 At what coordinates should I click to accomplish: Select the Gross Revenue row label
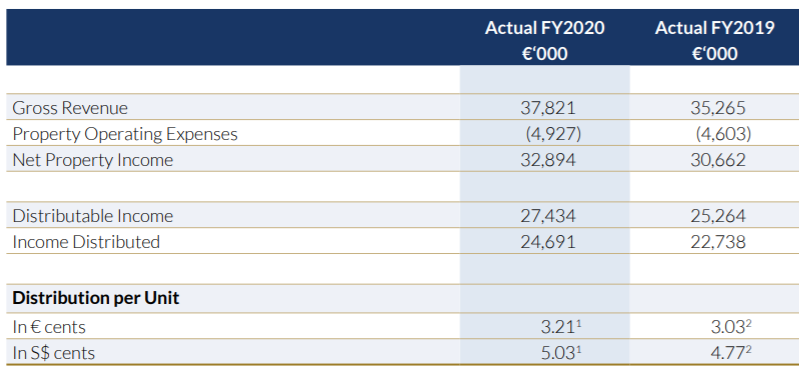70,108
